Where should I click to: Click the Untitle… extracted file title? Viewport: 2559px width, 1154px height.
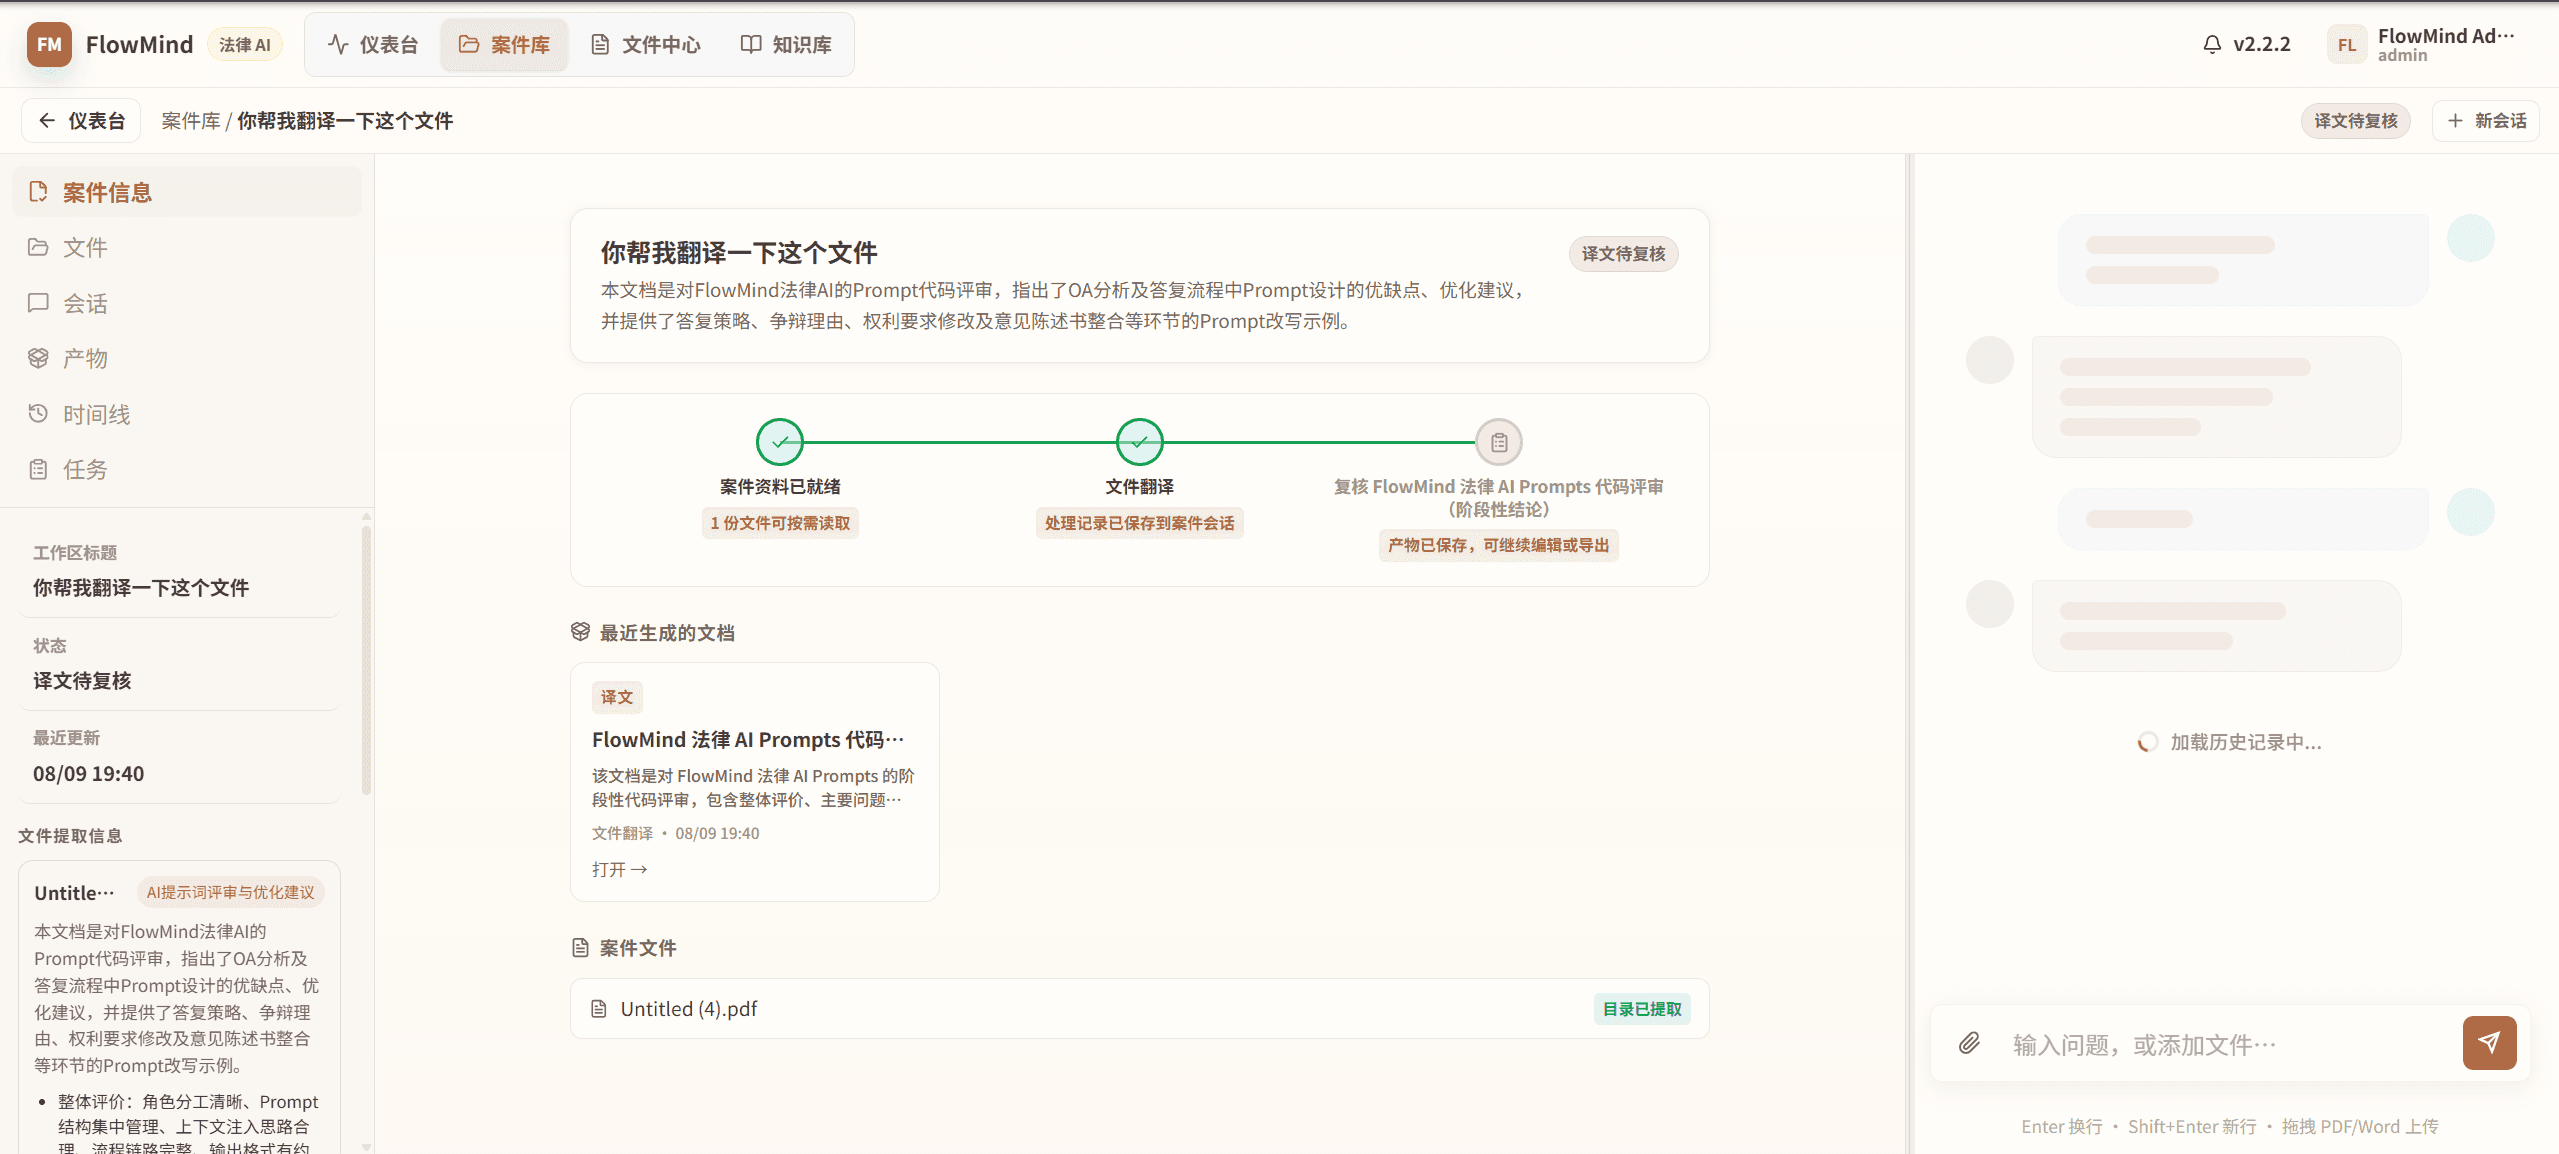coord(74,893)
